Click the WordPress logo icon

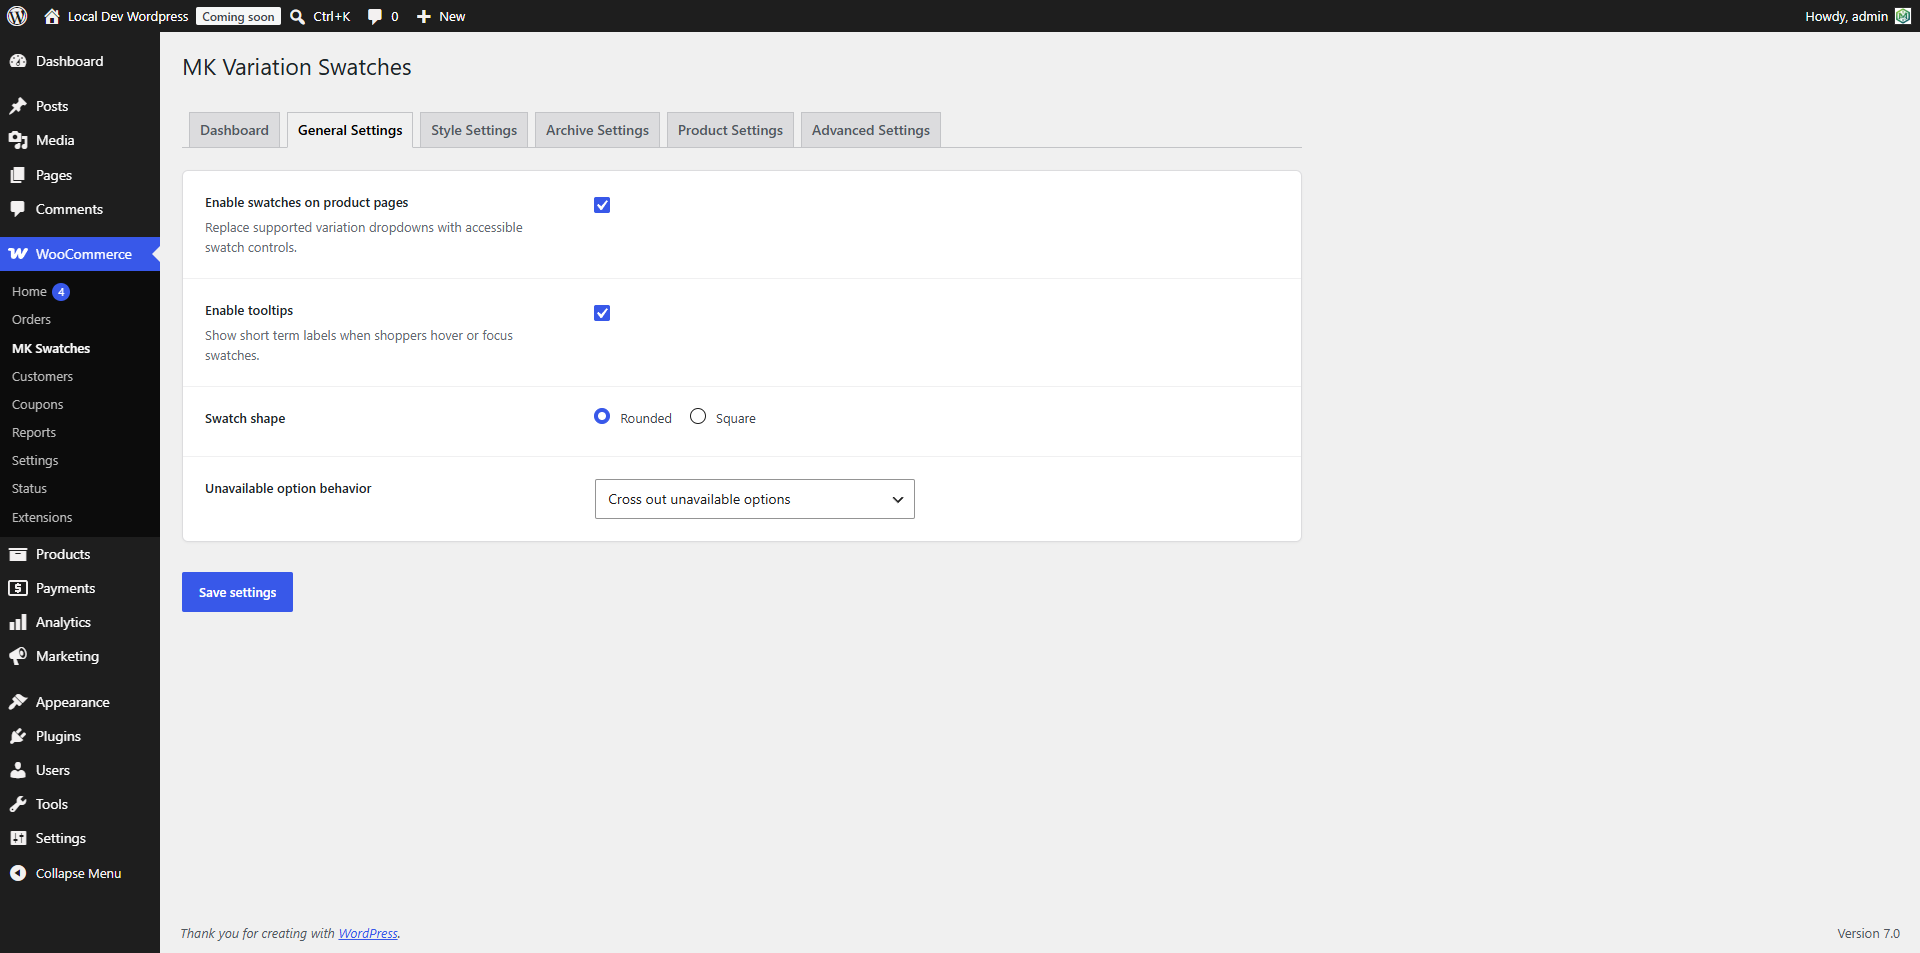tap(17, 16)
